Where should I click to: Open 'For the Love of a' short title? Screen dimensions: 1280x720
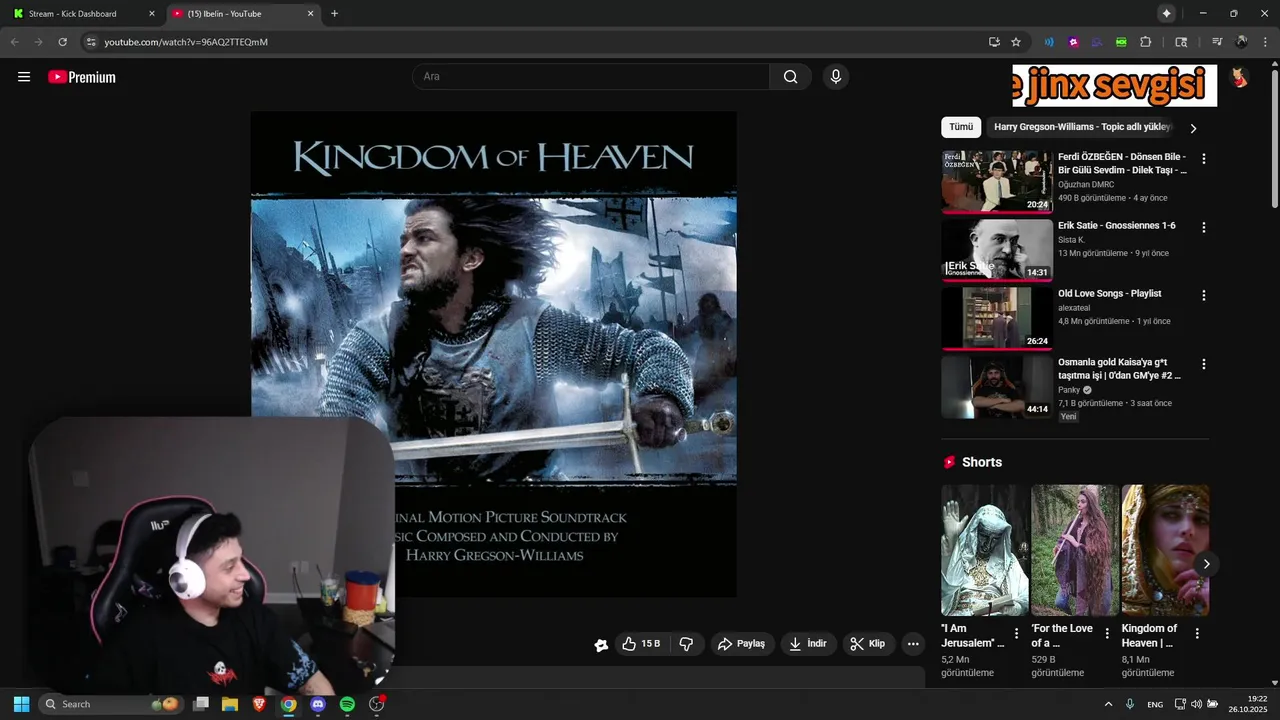point(1062,636)
